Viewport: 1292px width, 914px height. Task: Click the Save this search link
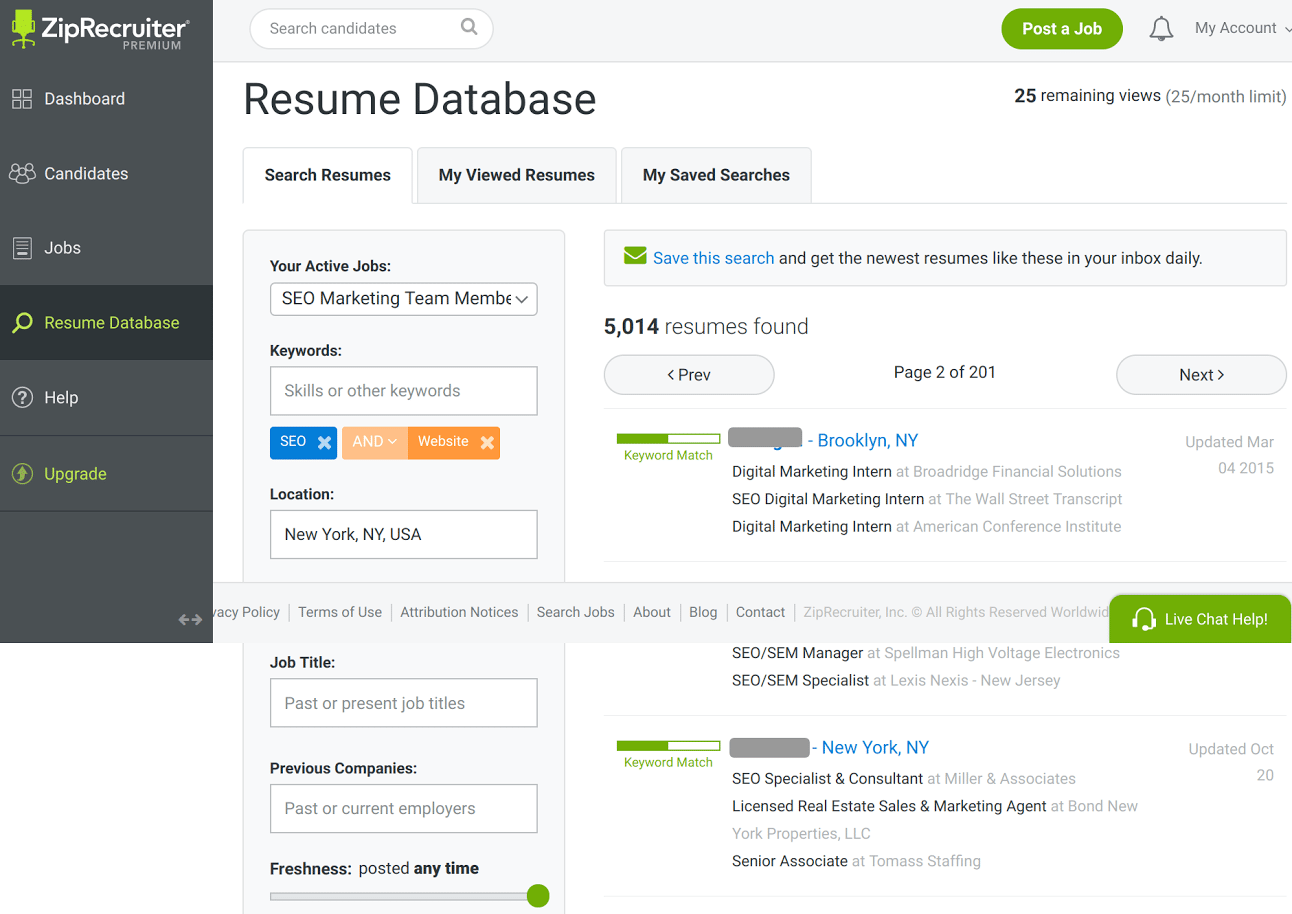tap(713, 258)
